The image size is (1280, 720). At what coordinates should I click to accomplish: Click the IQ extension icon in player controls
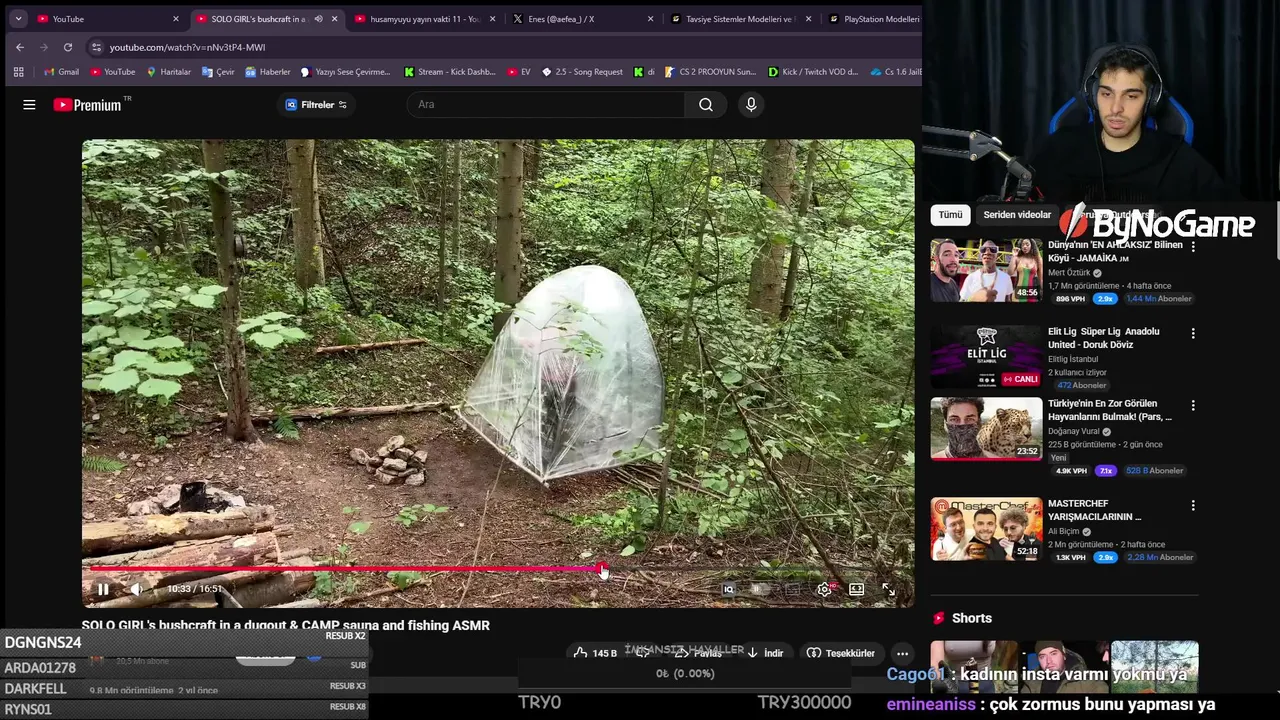pyautogui.click(x=728, y=589)
